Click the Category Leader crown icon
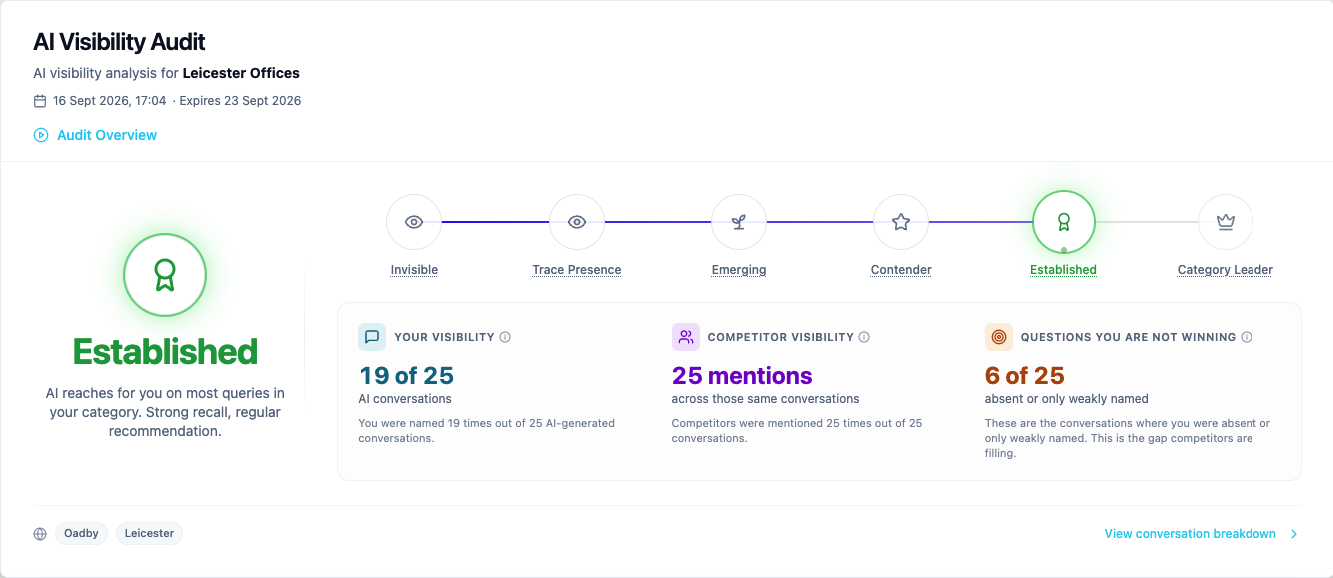Viewport: 1333px width, 578px height. (1225, 222)
